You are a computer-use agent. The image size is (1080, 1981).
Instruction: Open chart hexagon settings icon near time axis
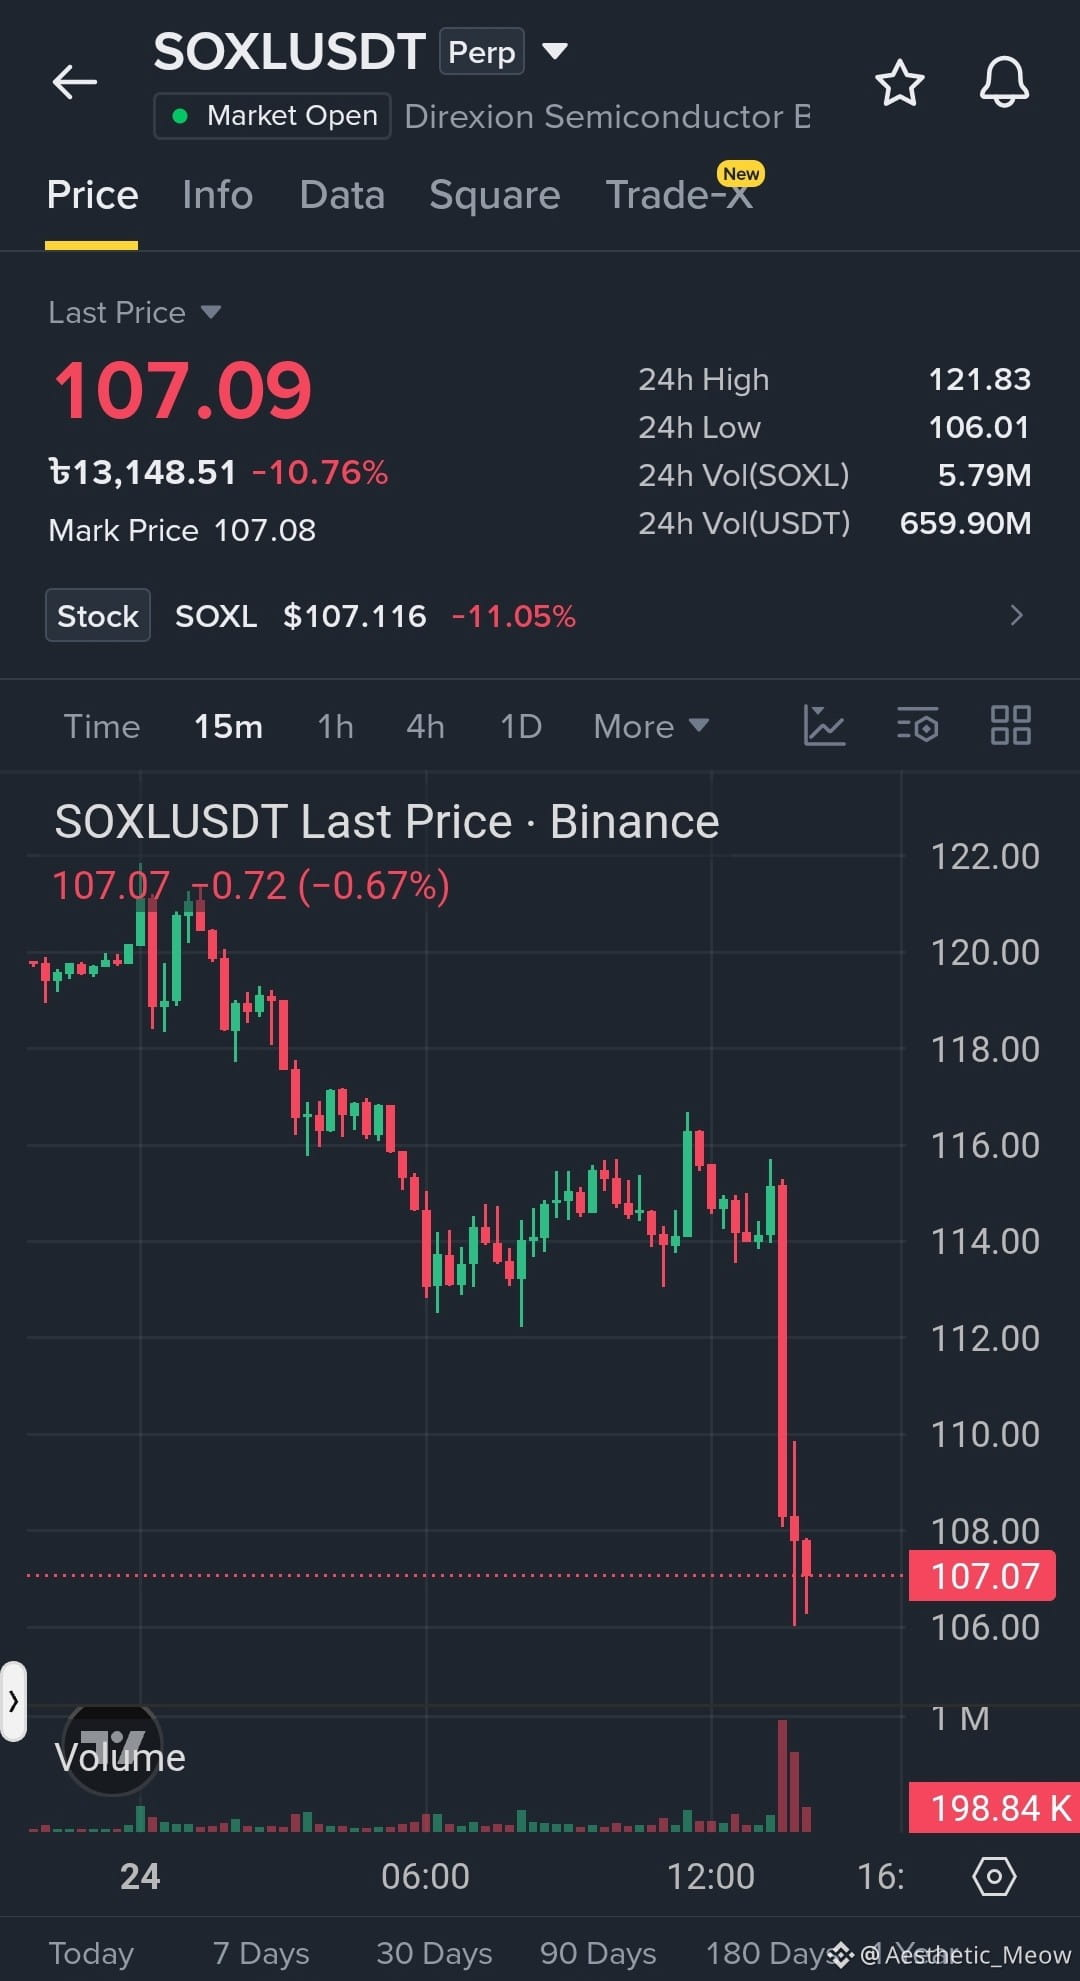994,1877
